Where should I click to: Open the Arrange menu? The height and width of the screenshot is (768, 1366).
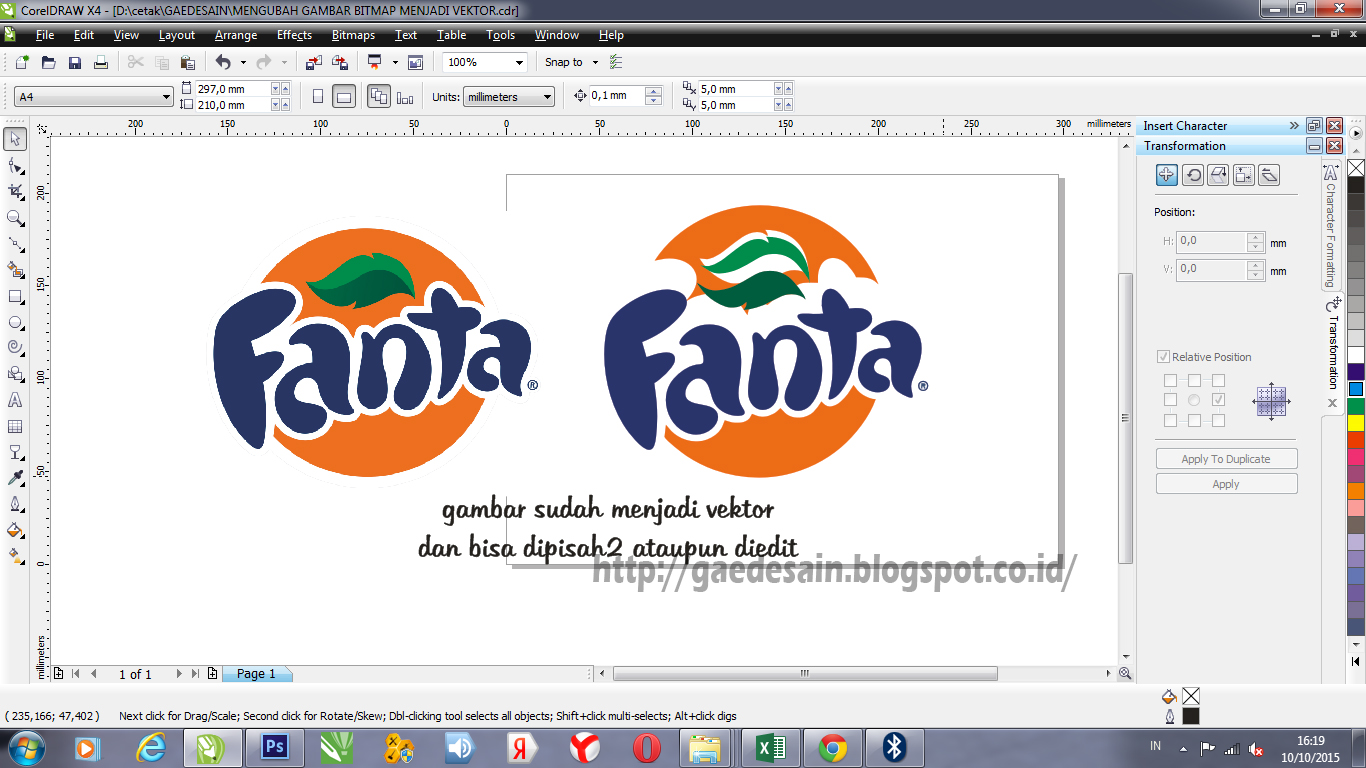(236, 35)
